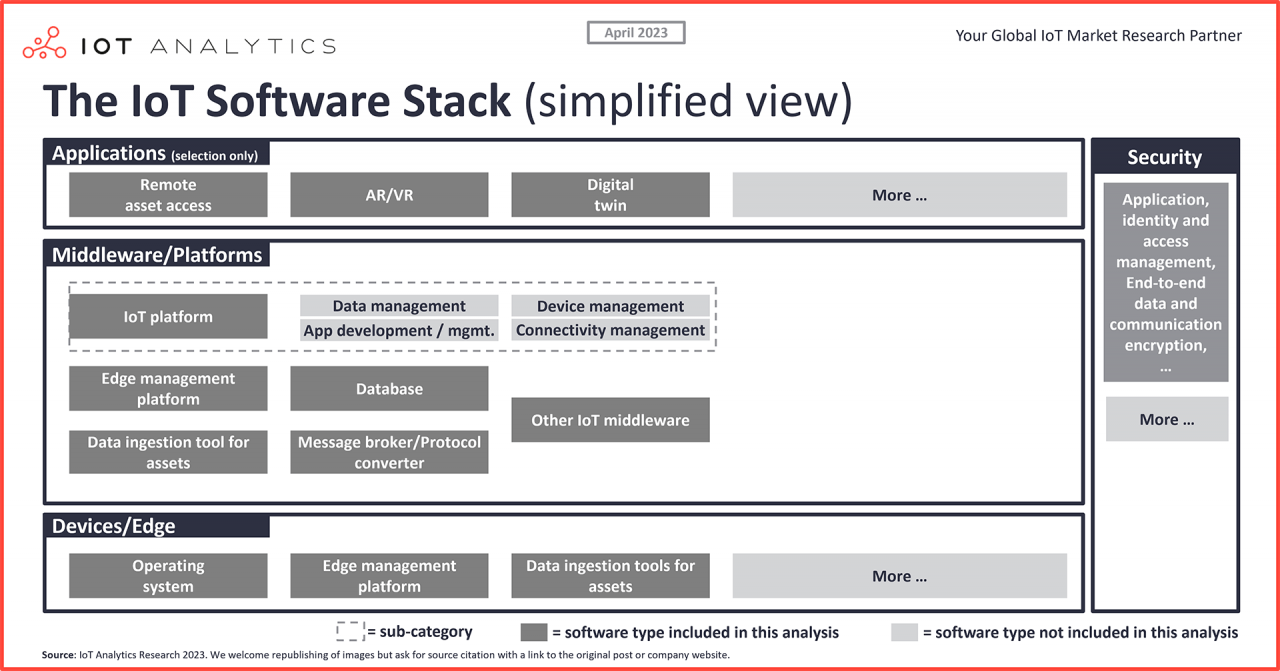
Task: Click the April 2023 date field
Action: (635, 32)
